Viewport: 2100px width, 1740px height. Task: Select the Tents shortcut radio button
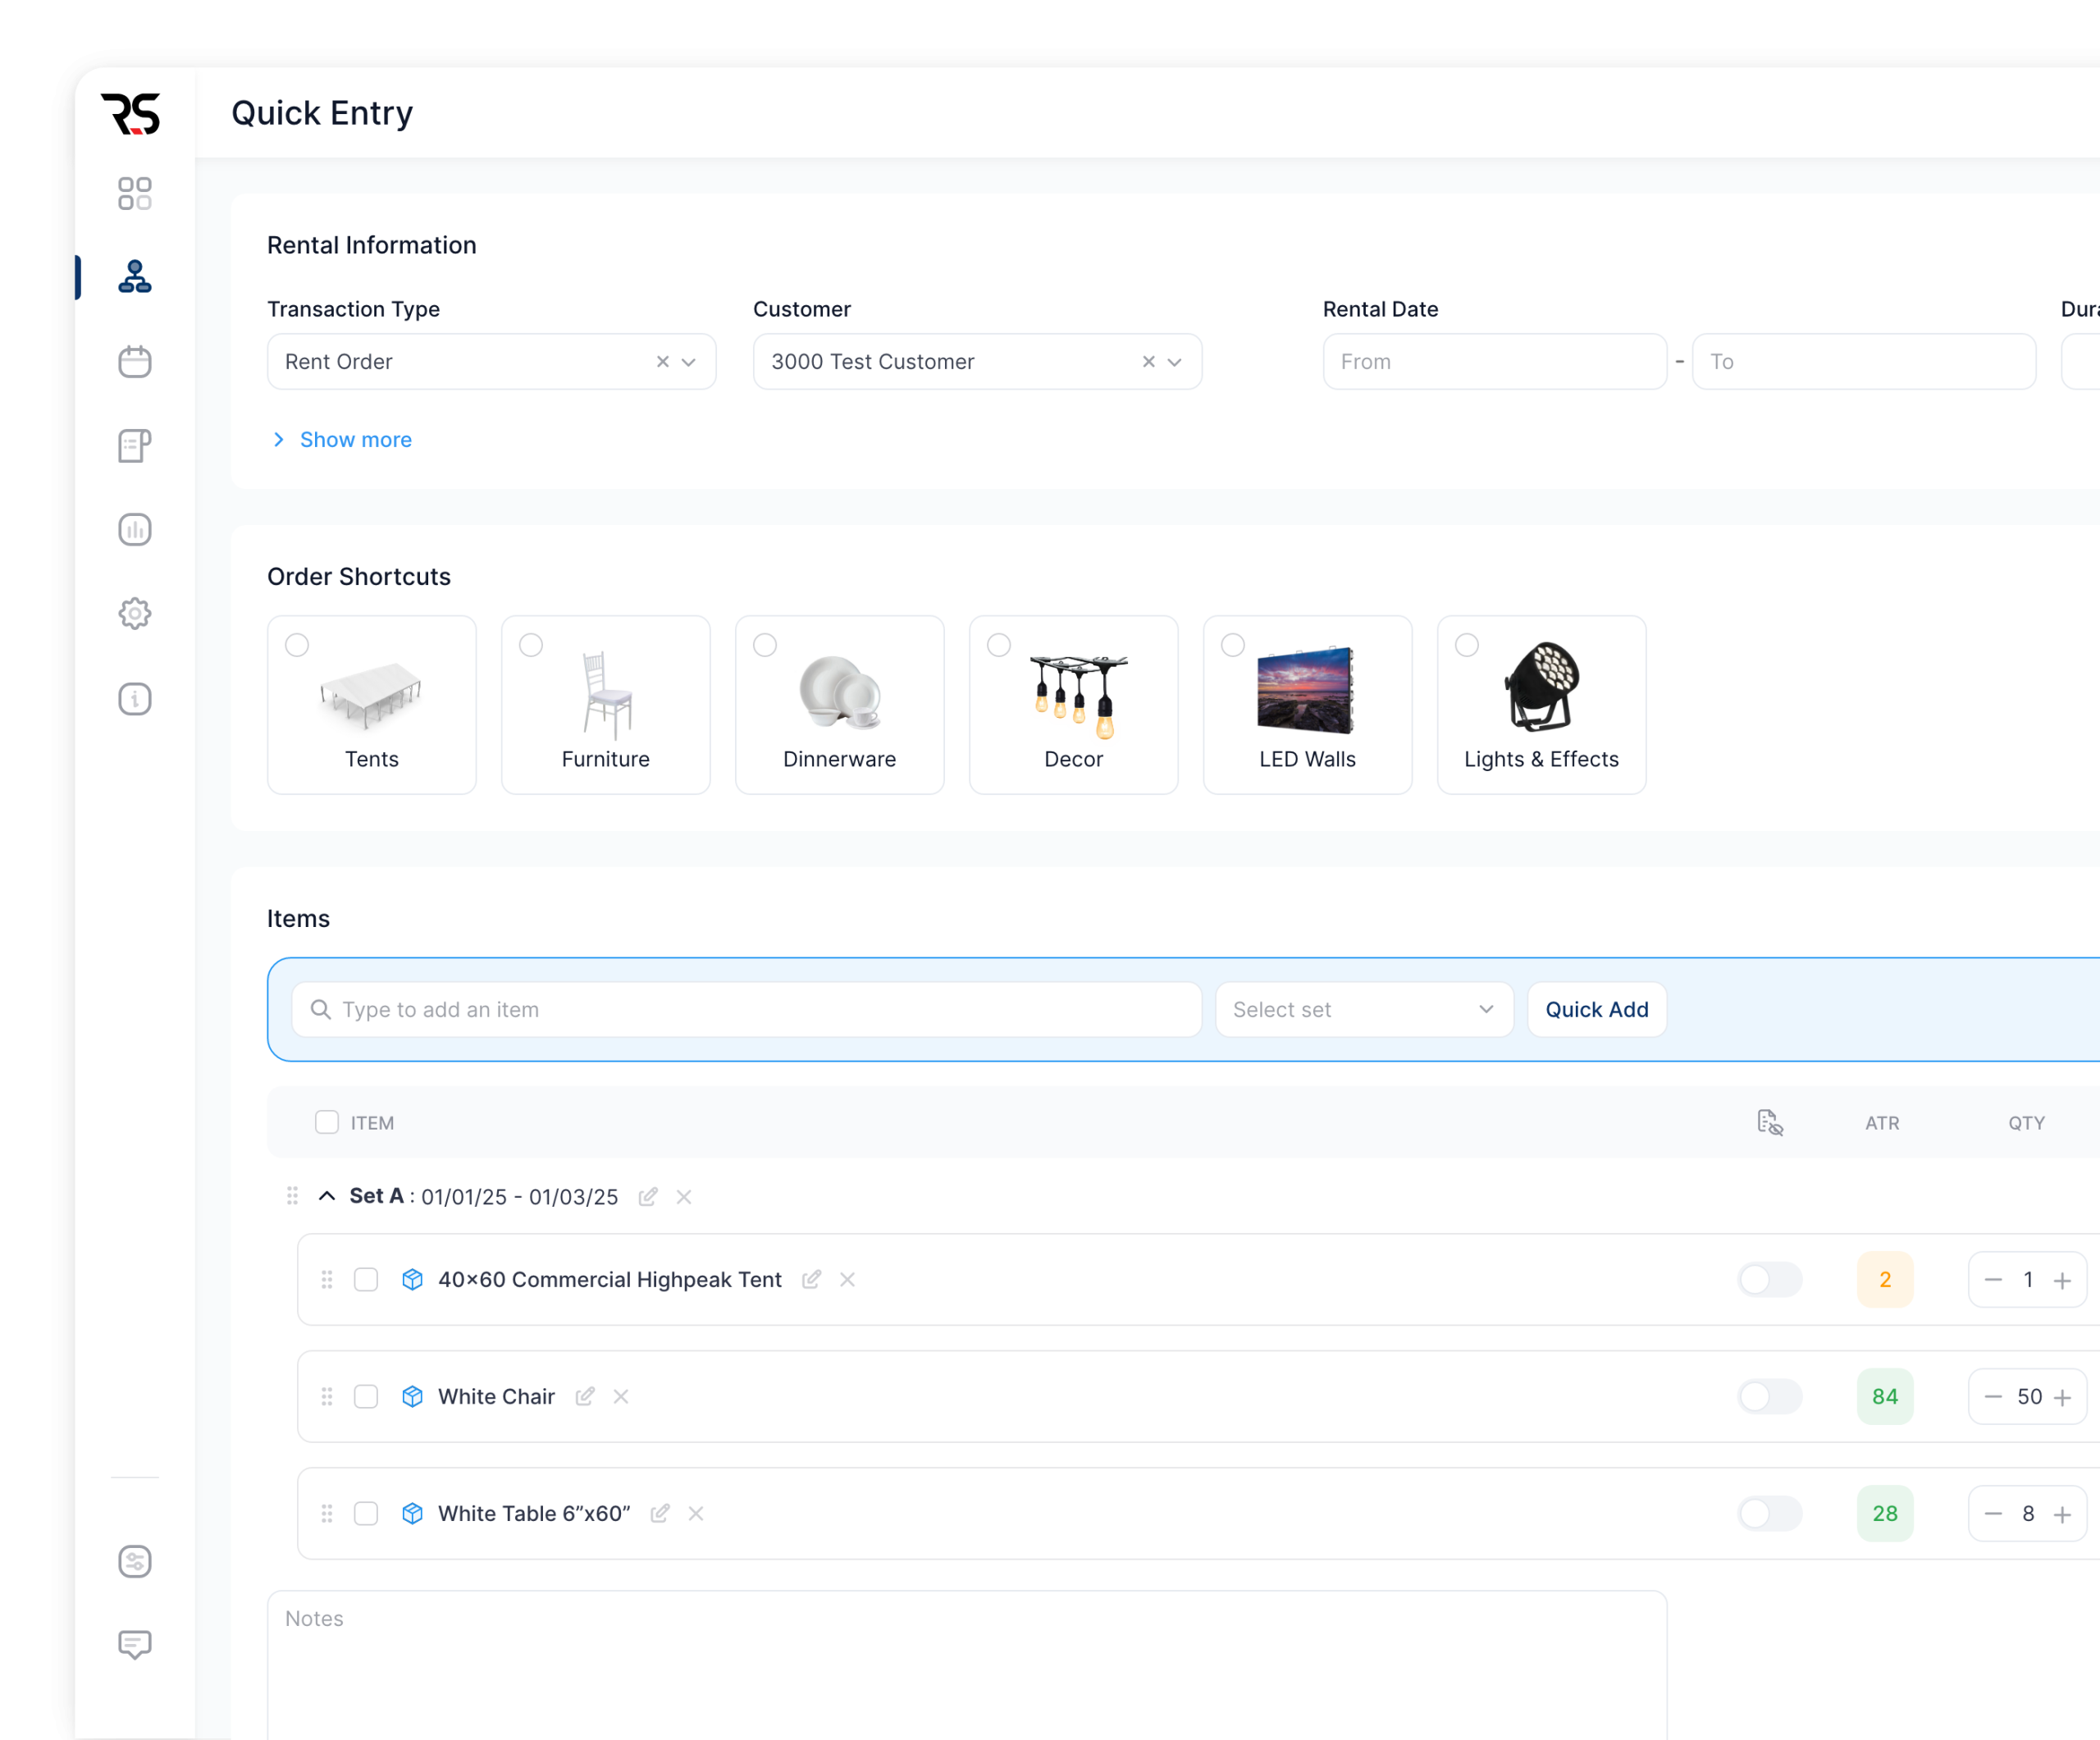tap(297, 645)
